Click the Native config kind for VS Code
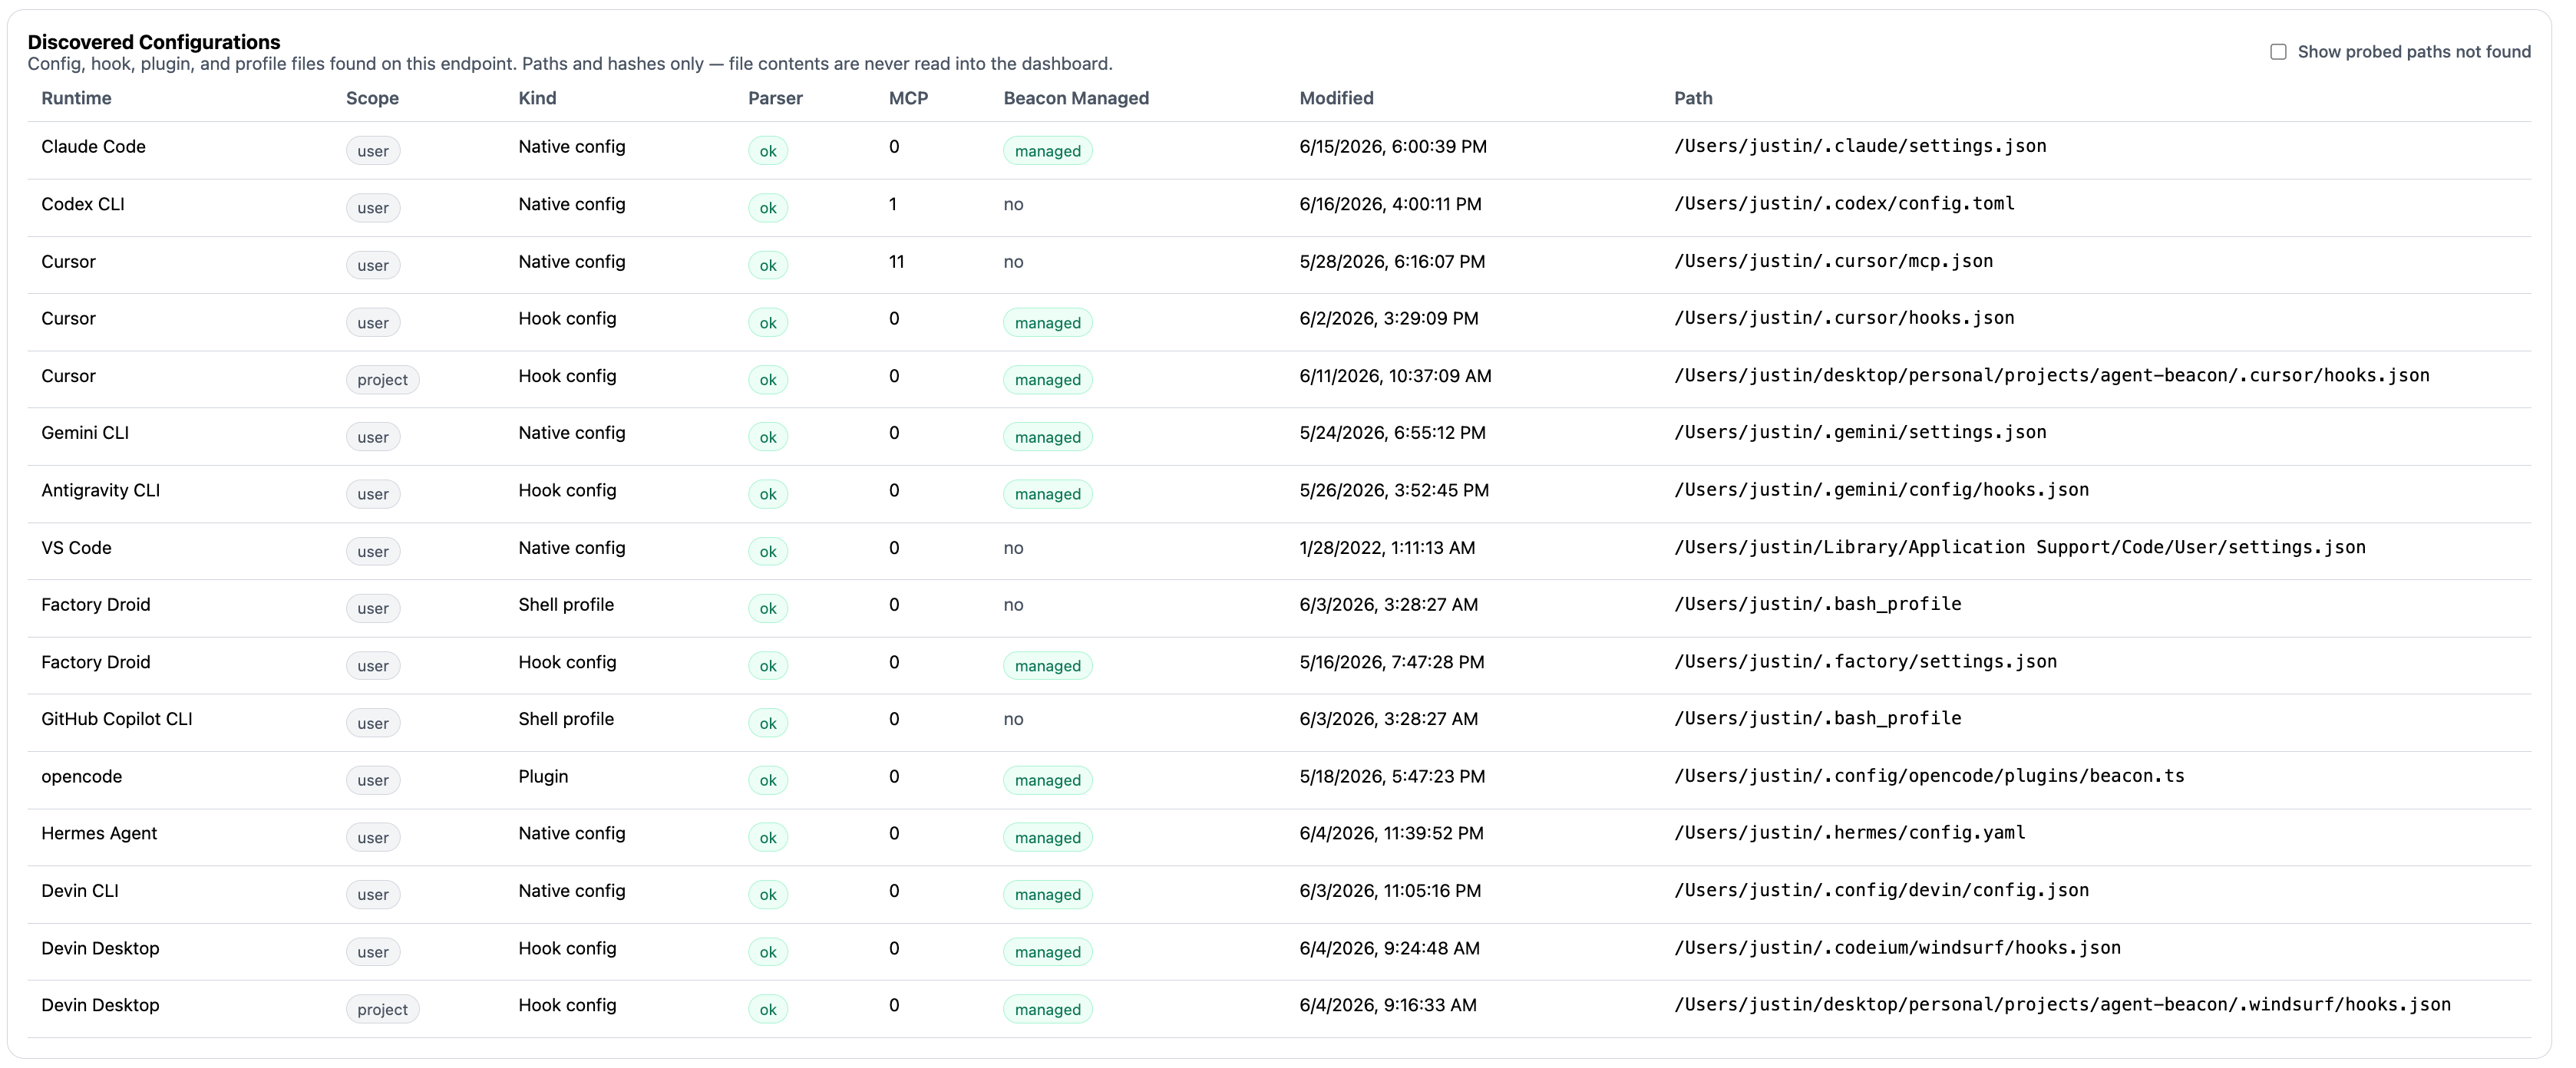2576x1068 pixels. coord(571,548)
